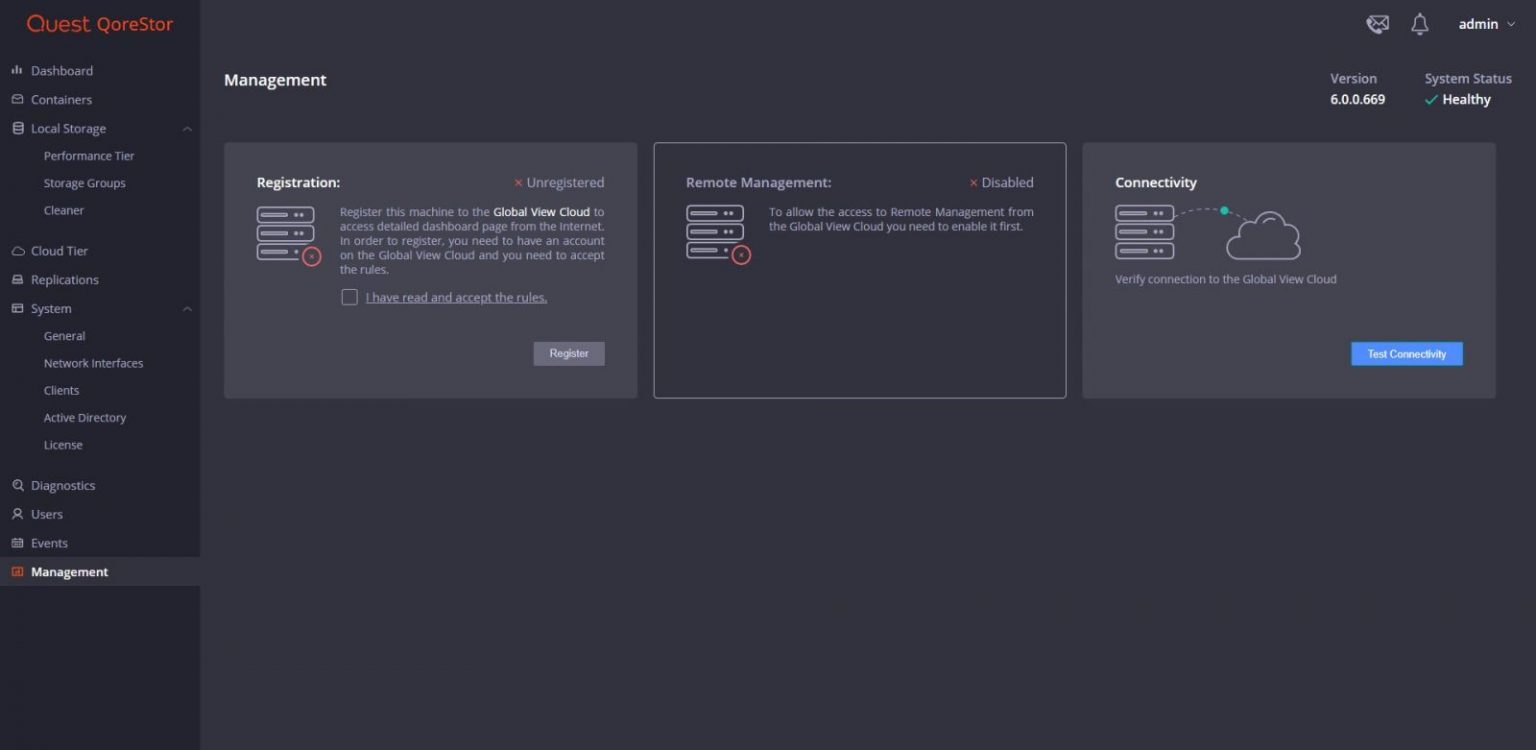Click the Registration server stack icon
1536x750 pixels.
[x=289, y=235]
